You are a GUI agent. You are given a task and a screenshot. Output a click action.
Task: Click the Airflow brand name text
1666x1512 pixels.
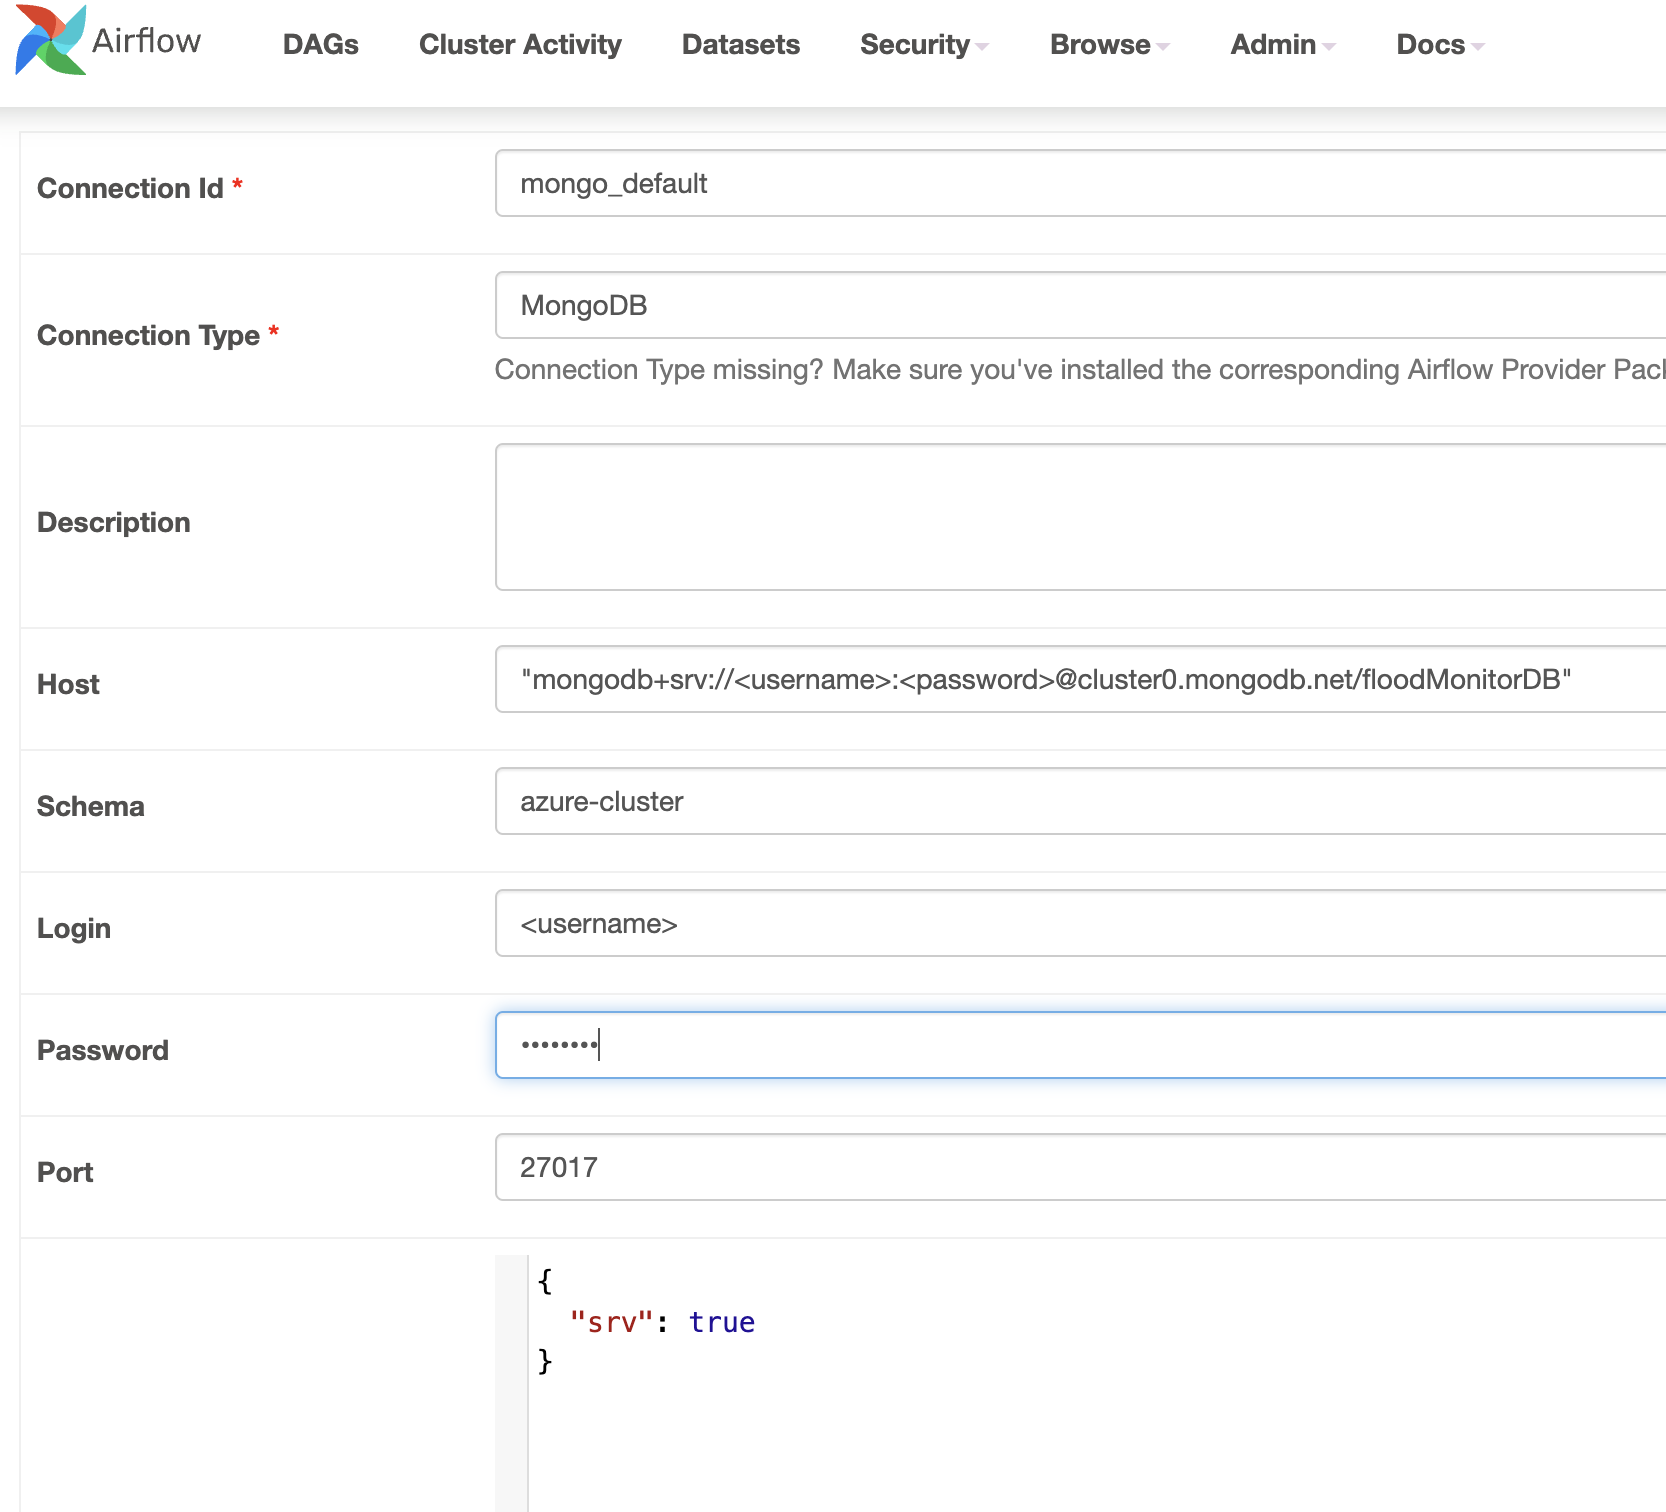(x=147, y=41)
